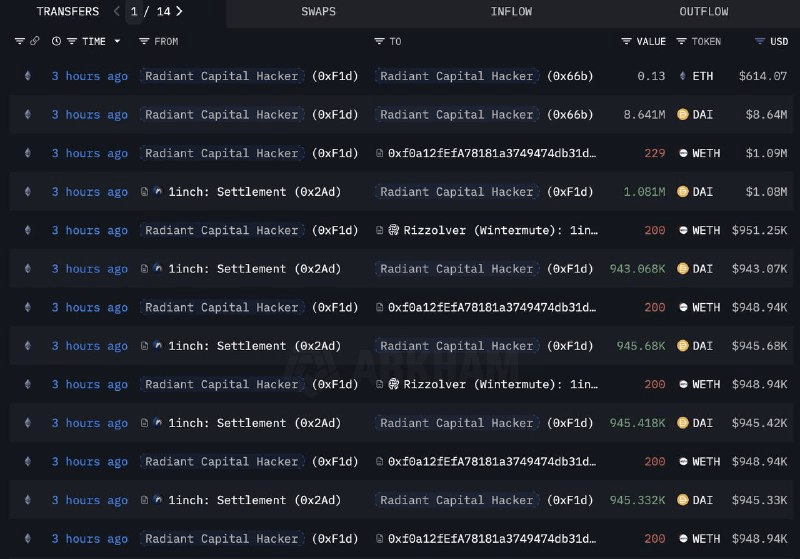Open '3 hours ago' of 0.13 ETH row

(90, 76)
